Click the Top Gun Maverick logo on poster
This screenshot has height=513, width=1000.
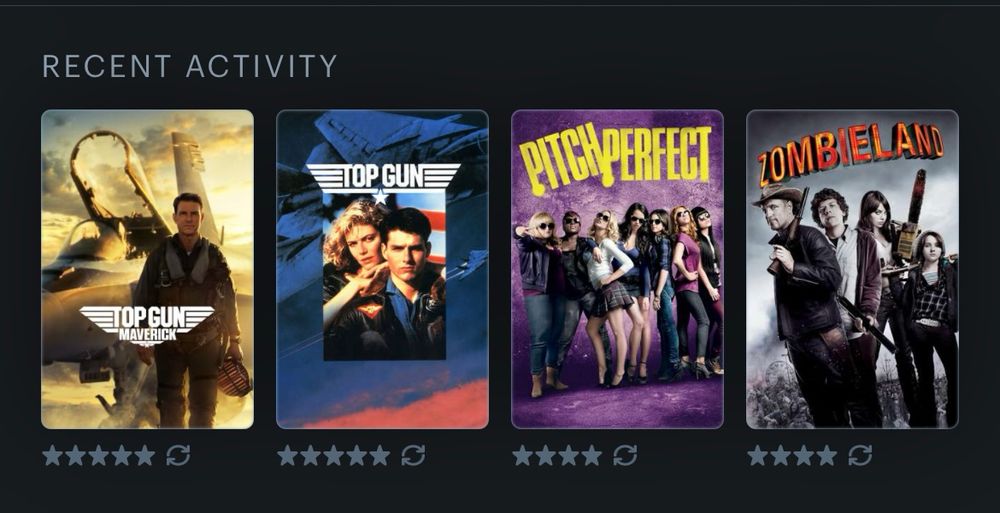(147, 325)
